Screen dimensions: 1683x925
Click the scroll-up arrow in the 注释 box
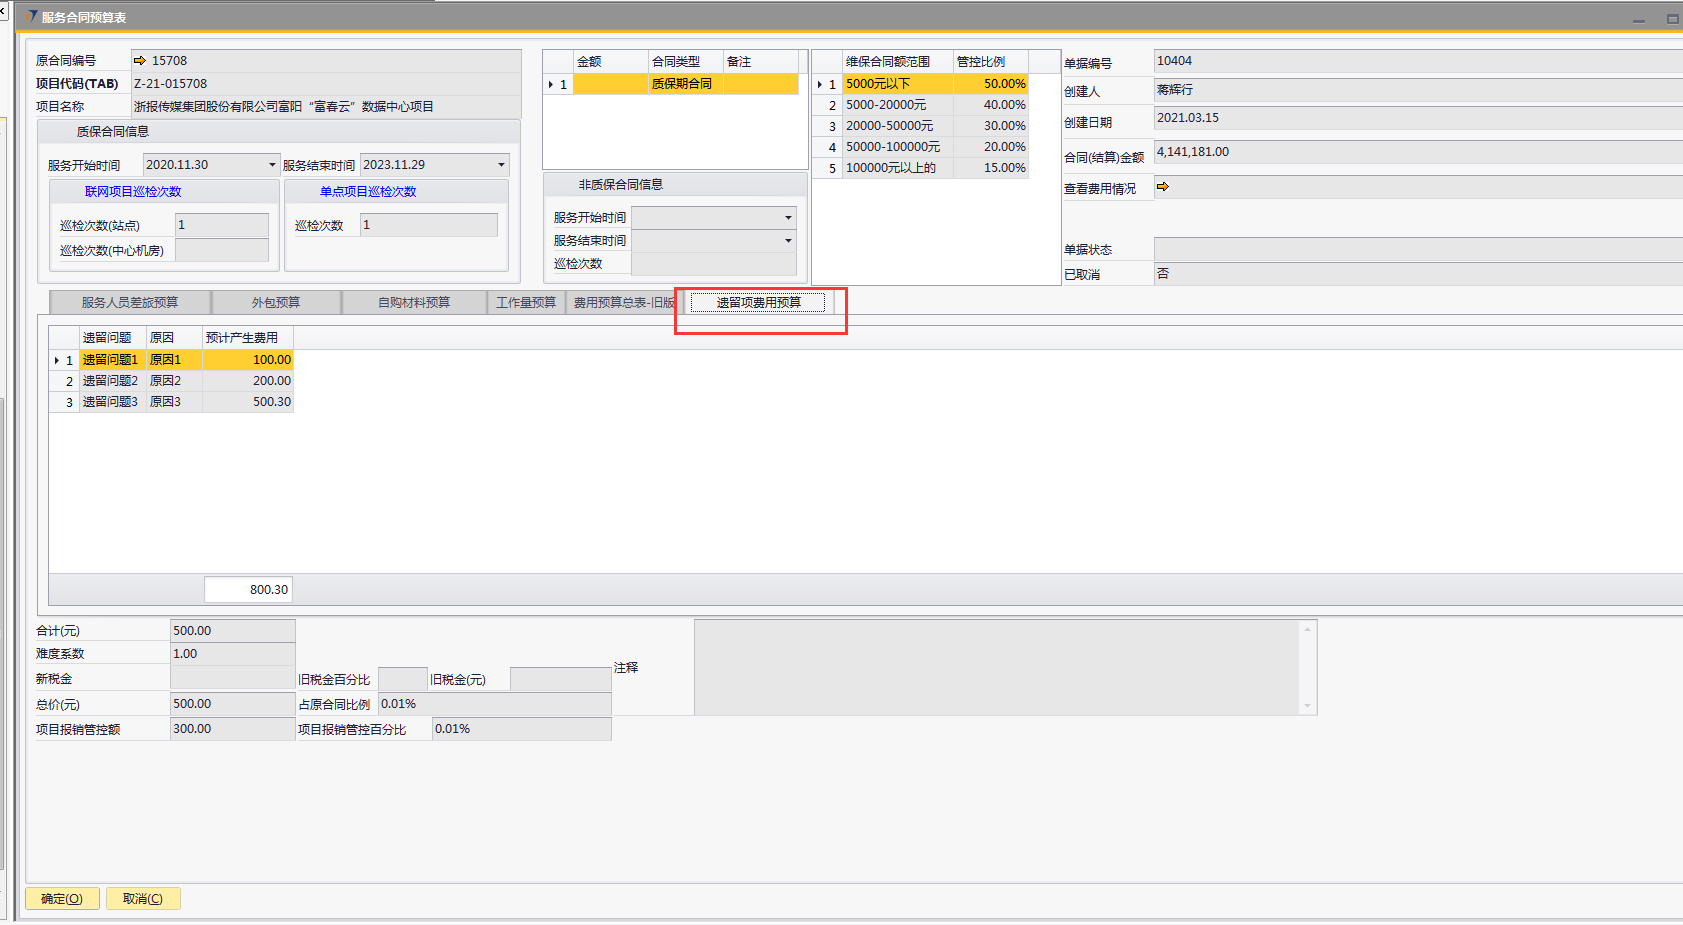[1307, 630]
